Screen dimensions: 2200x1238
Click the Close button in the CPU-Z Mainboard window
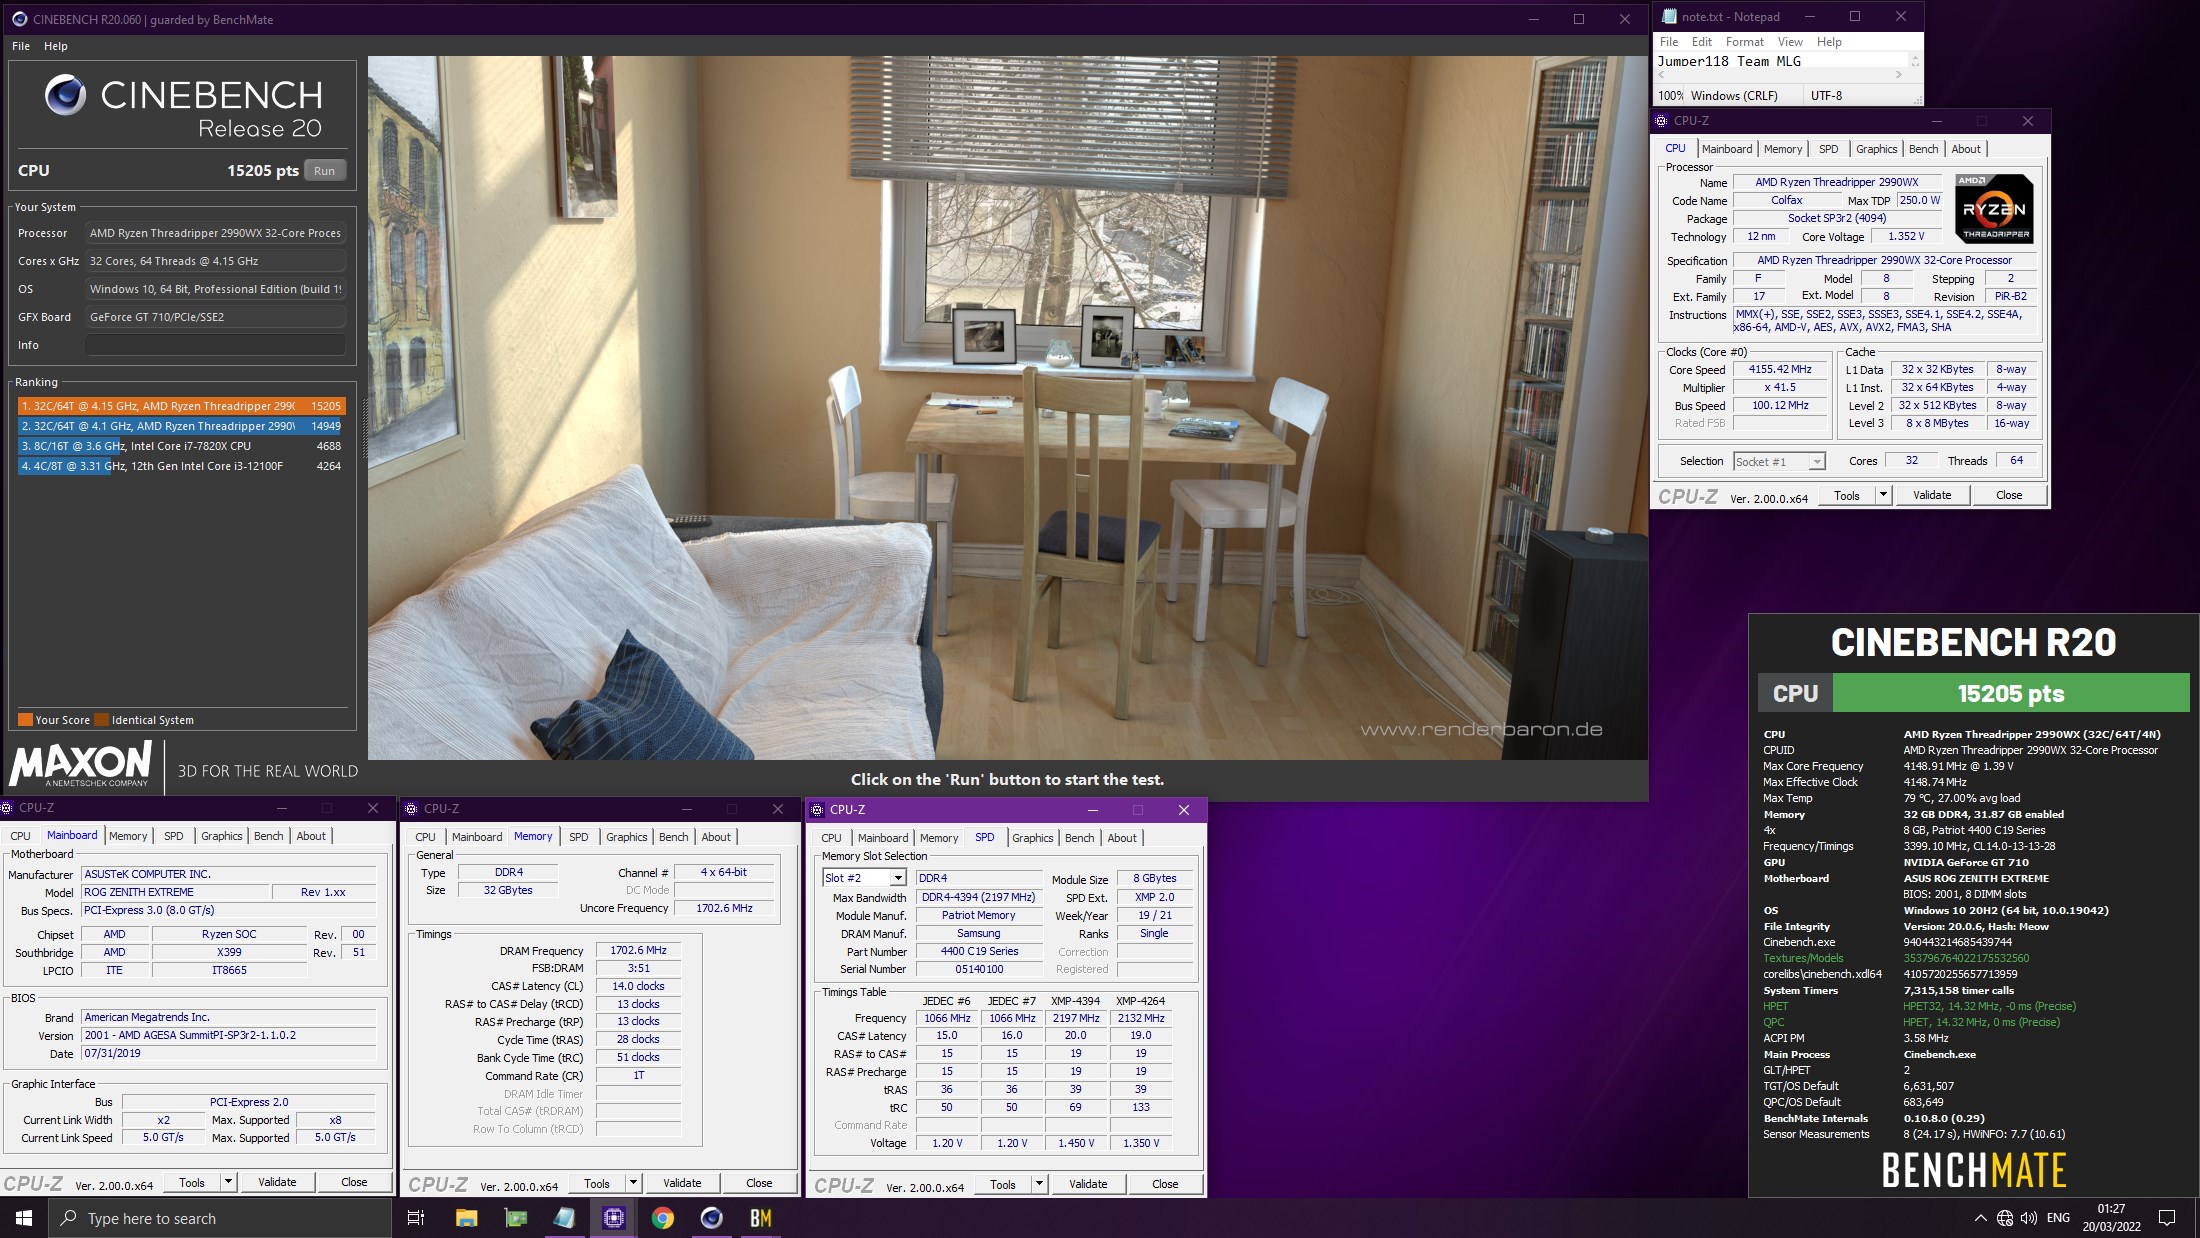(x=354, y=1182)
